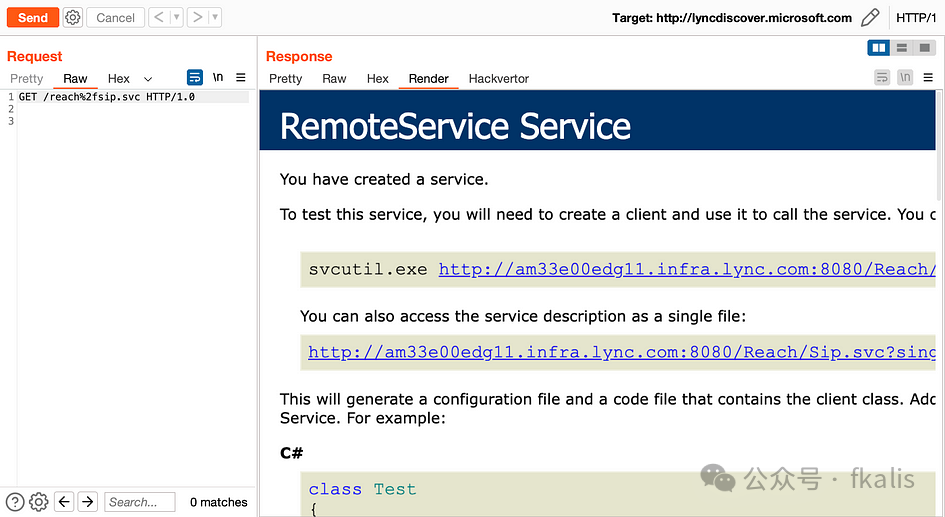Screen dimensions: 945x517
Task: Jump to previous search match arrow
Action: [x=64, y=501]
